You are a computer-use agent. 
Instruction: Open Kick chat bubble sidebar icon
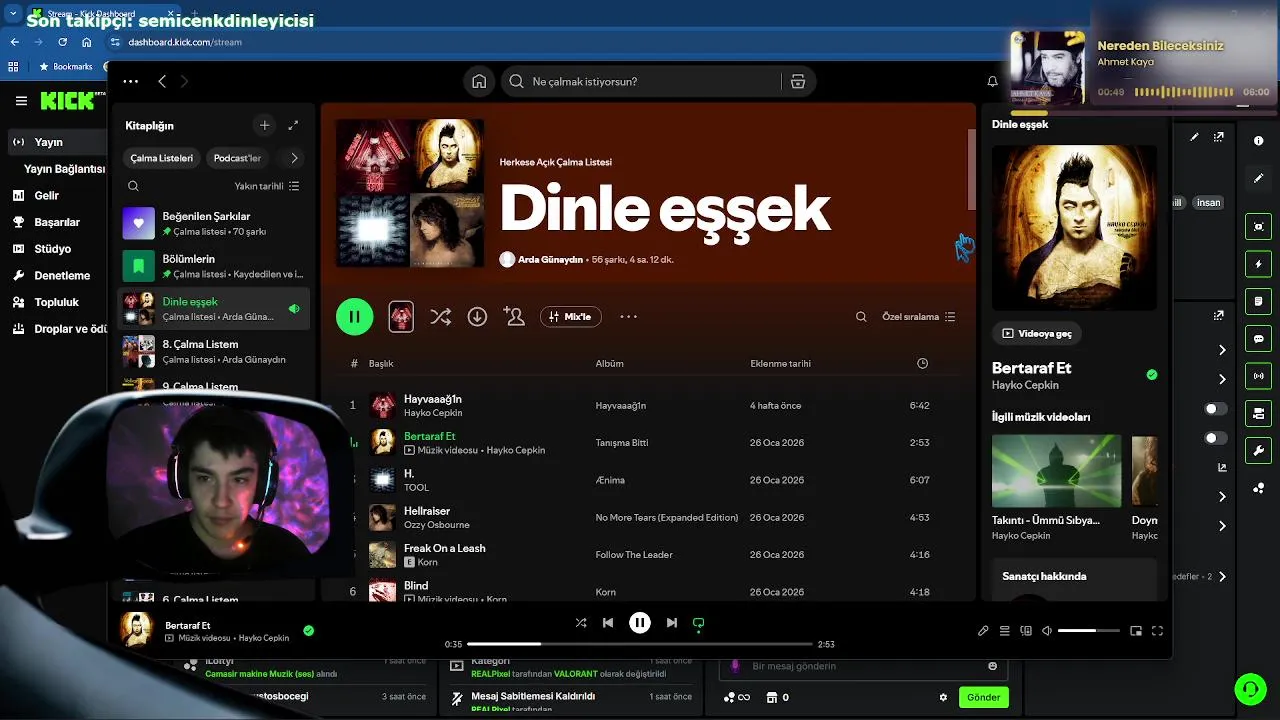click(x=1258, y=338)
